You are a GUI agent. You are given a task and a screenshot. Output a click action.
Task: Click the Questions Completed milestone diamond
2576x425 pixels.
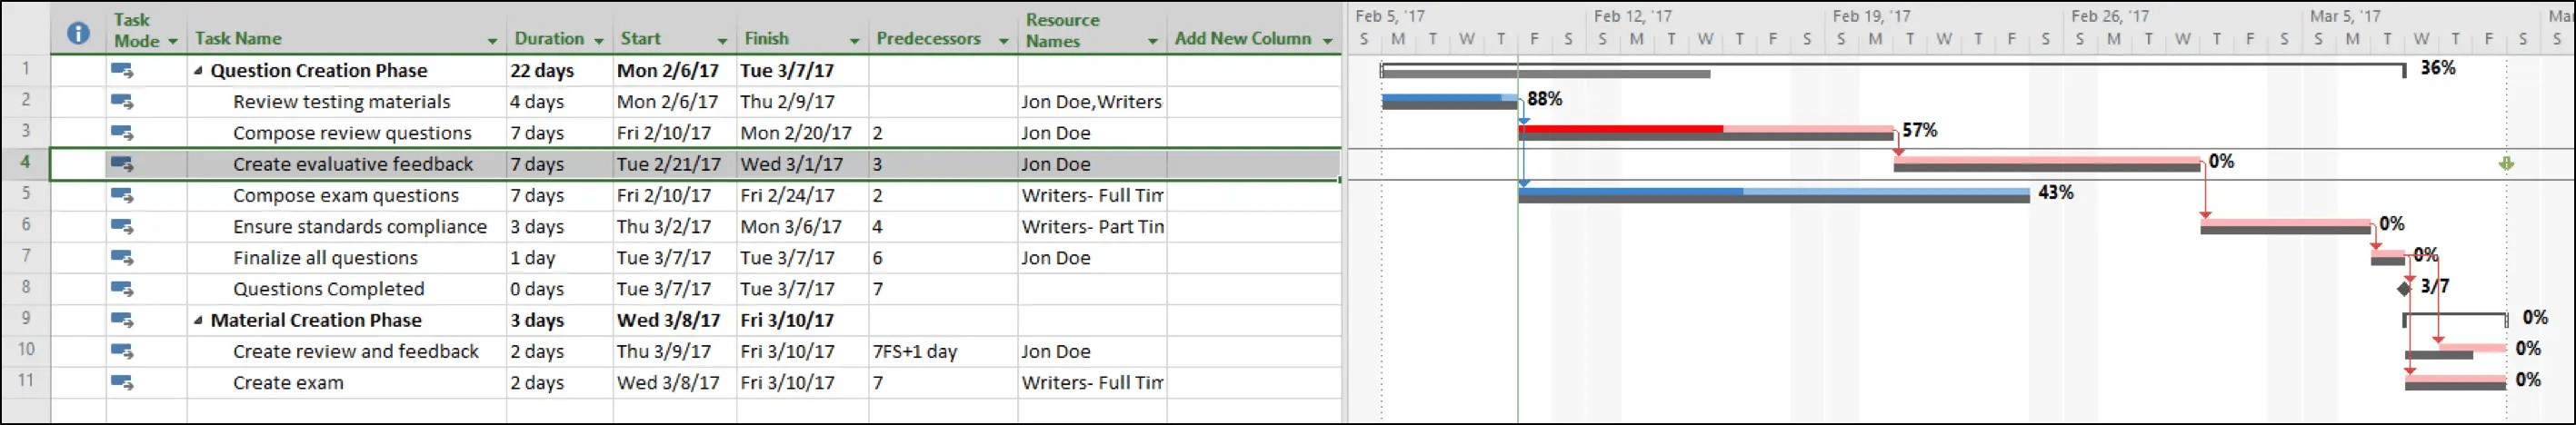[x=2404, y=289]
